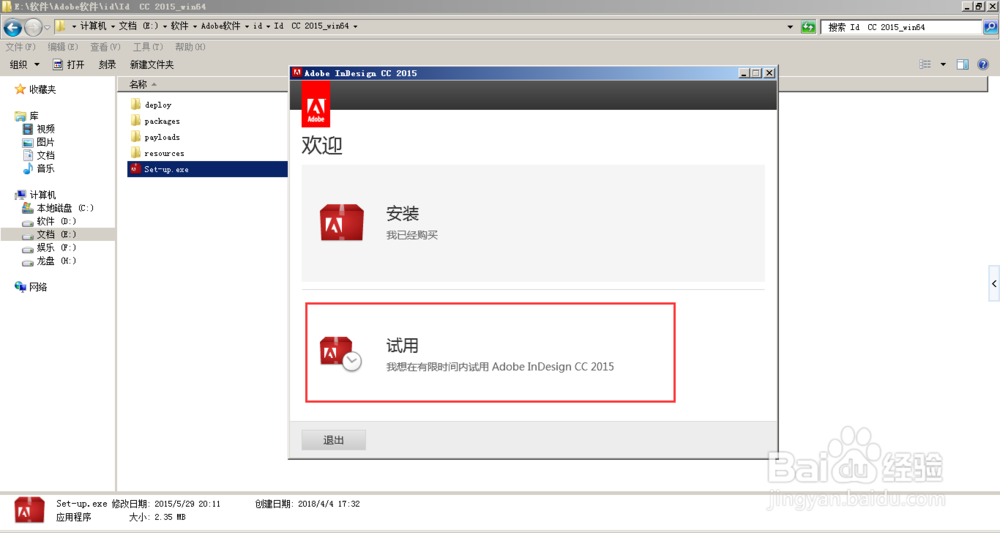
Task: Select 软件 (D:) drive
Action: [50, 221]
